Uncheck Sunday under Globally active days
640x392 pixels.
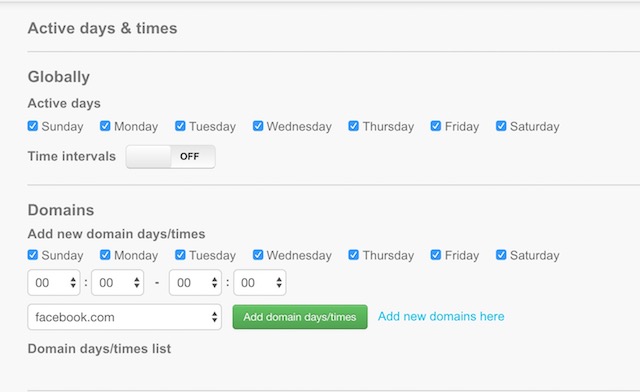[x=33, y=126]
